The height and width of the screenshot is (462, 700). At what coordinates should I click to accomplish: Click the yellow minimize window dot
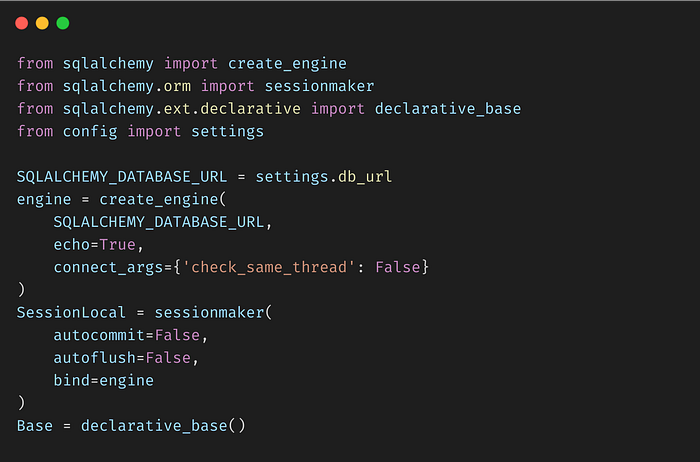(x=42, y=23)
